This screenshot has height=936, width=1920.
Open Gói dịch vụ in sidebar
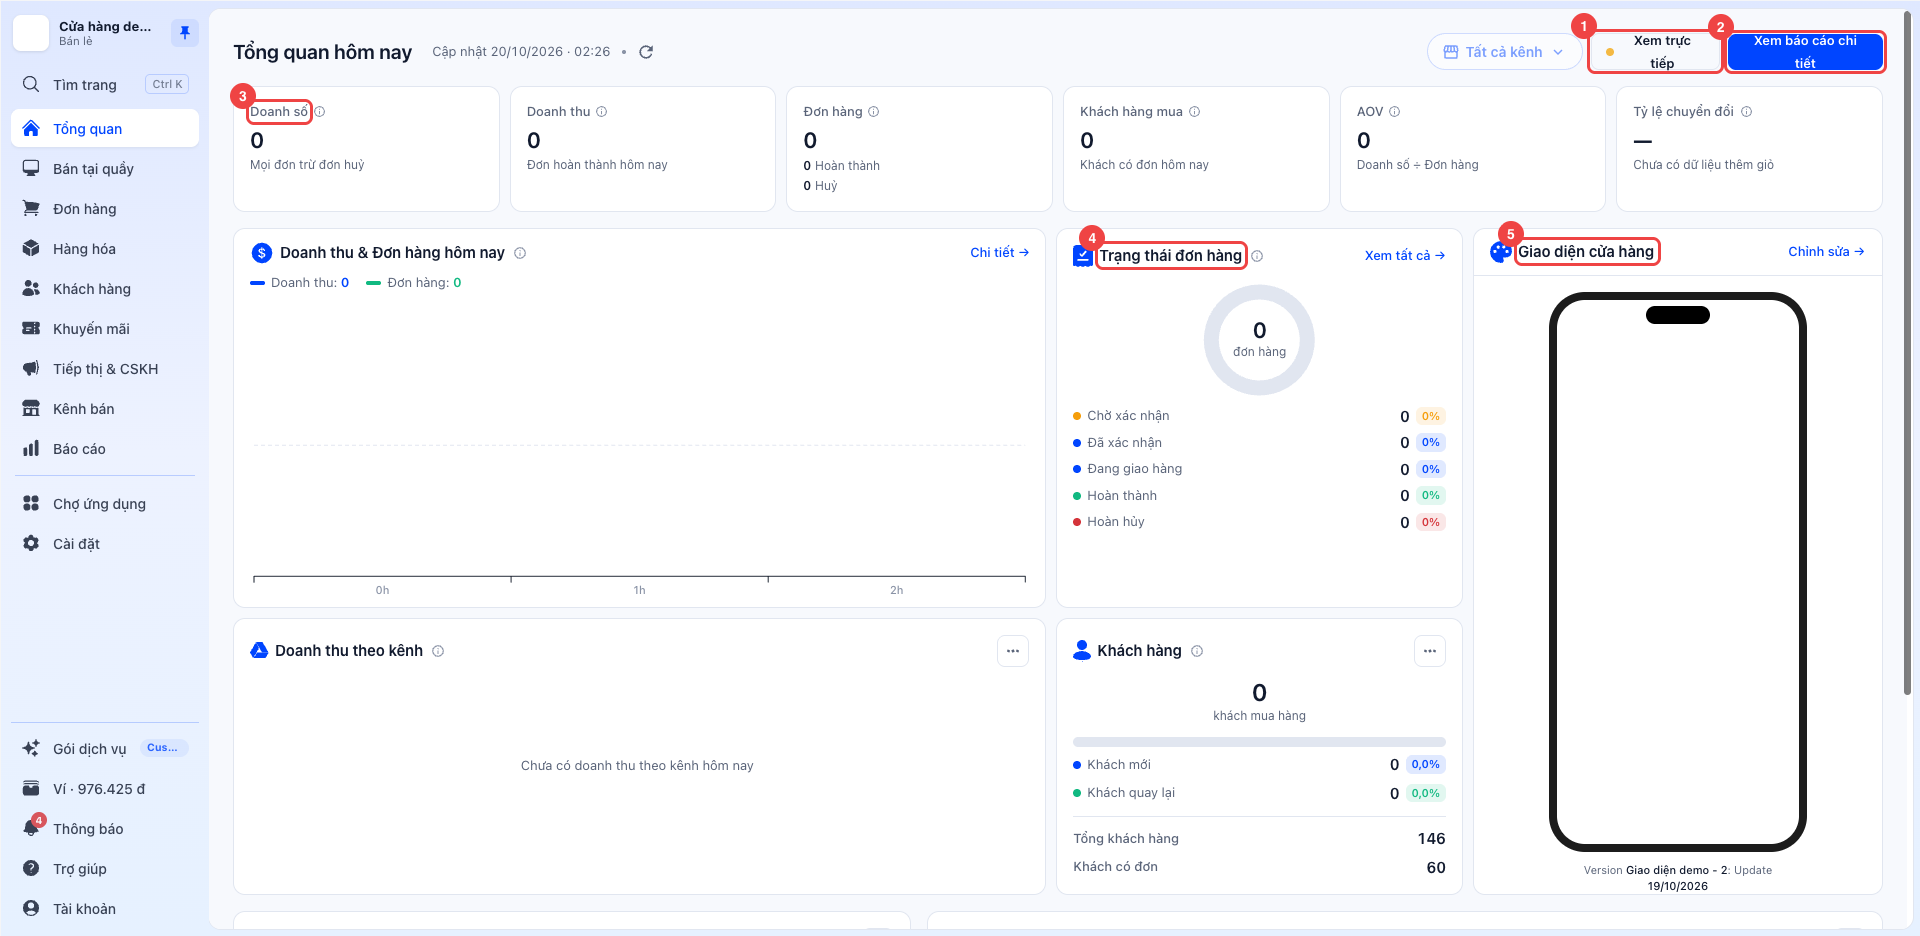105,749
